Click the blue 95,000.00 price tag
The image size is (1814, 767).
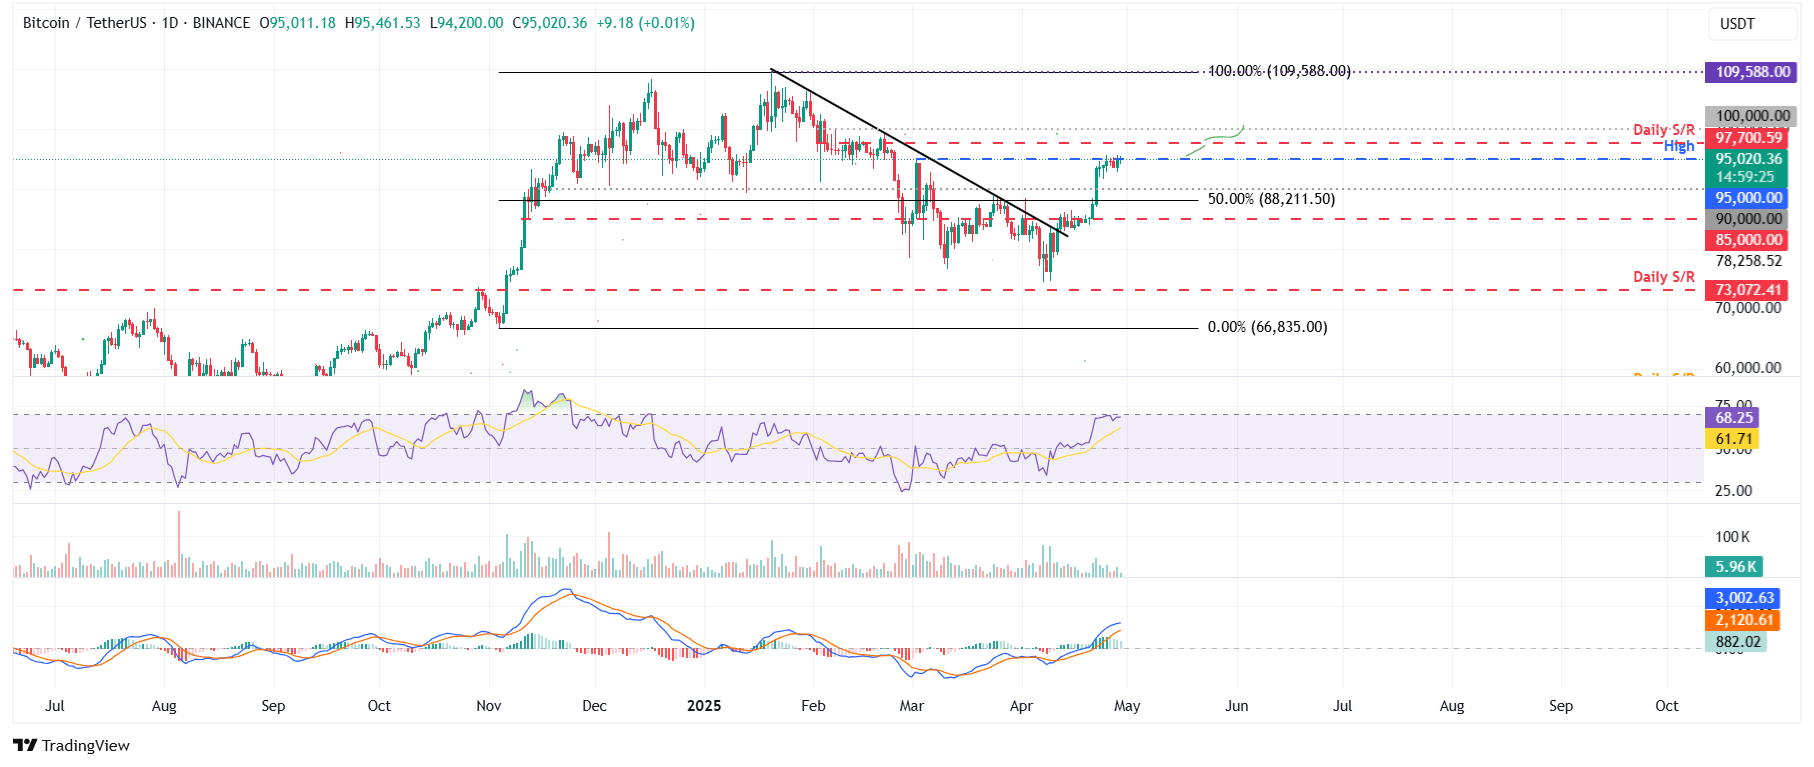tap(1747, 198)
